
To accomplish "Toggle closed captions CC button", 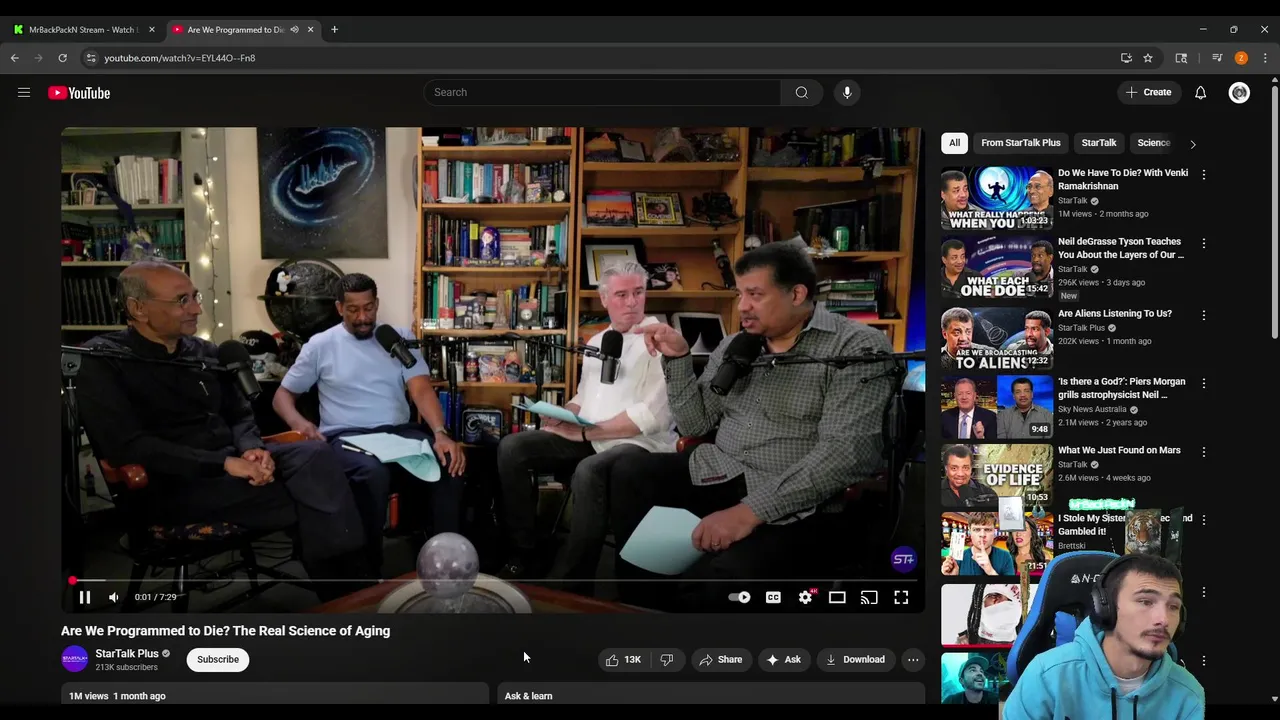I will click(773, 597).
